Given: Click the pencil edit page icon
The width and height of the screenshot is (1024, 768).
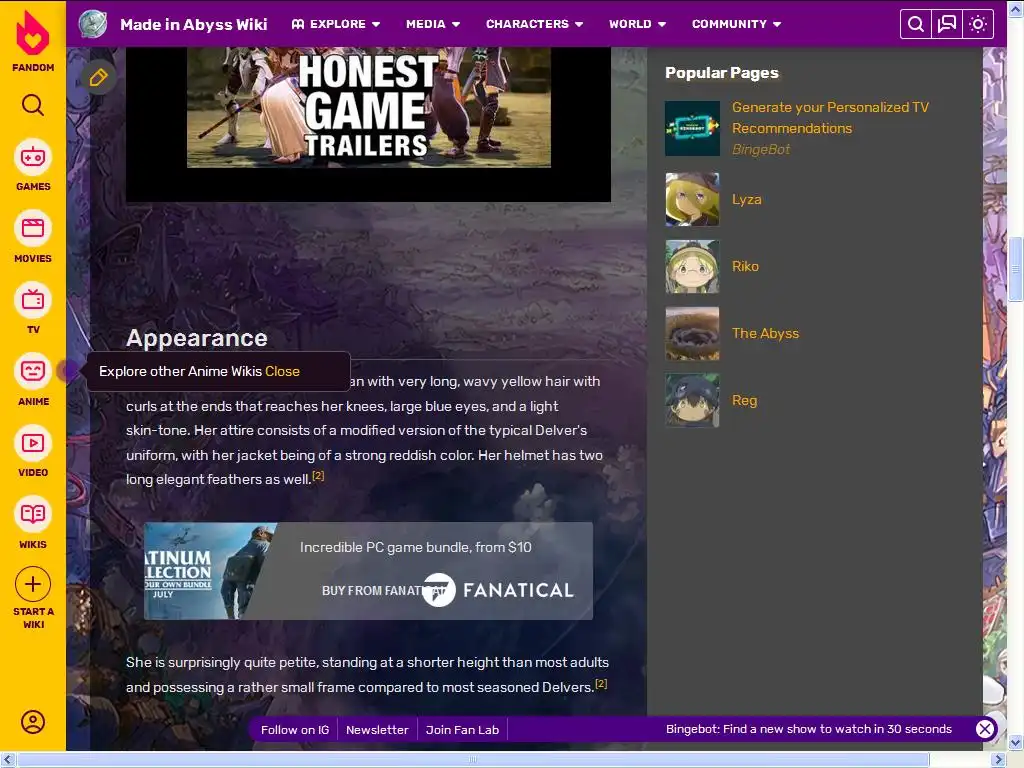Looking at the screenshot, I should [99, 78].
